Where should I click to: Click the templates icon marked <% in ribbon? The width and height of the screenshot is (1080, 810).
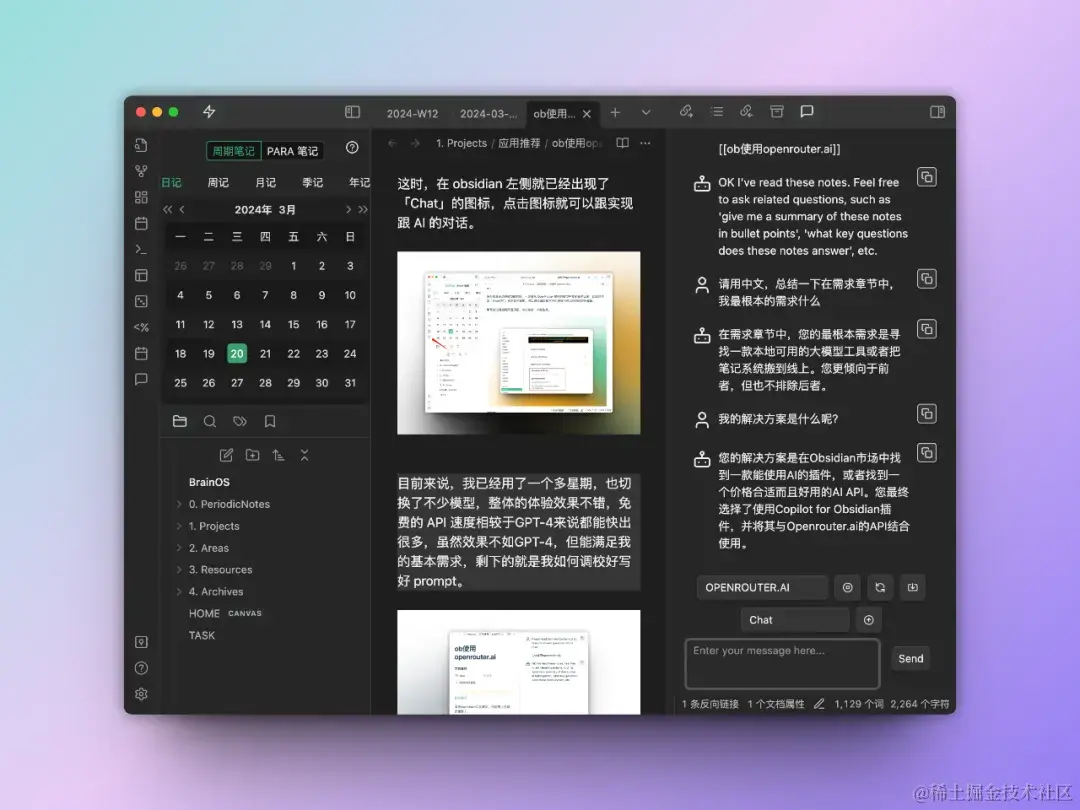coord(141,327)
